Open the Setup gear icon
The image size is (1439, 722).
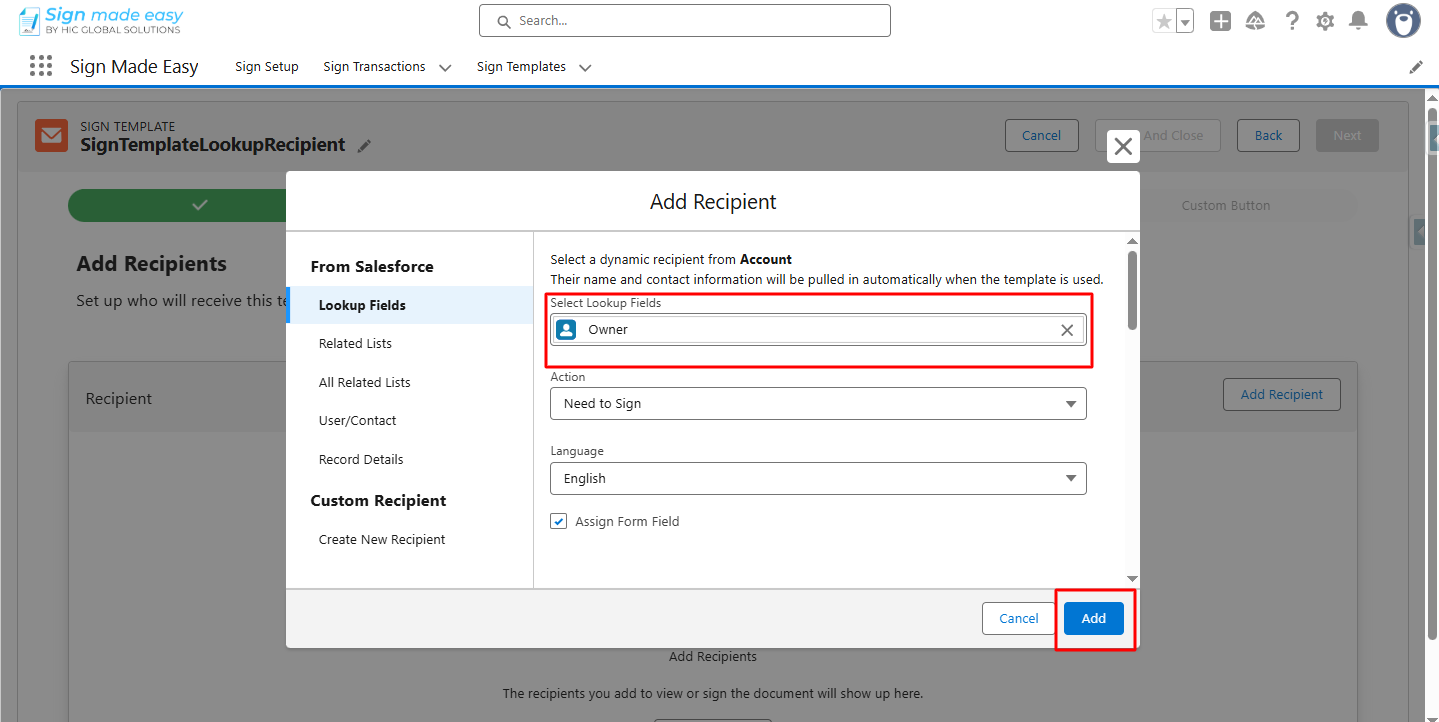(x=1325, y=21)
